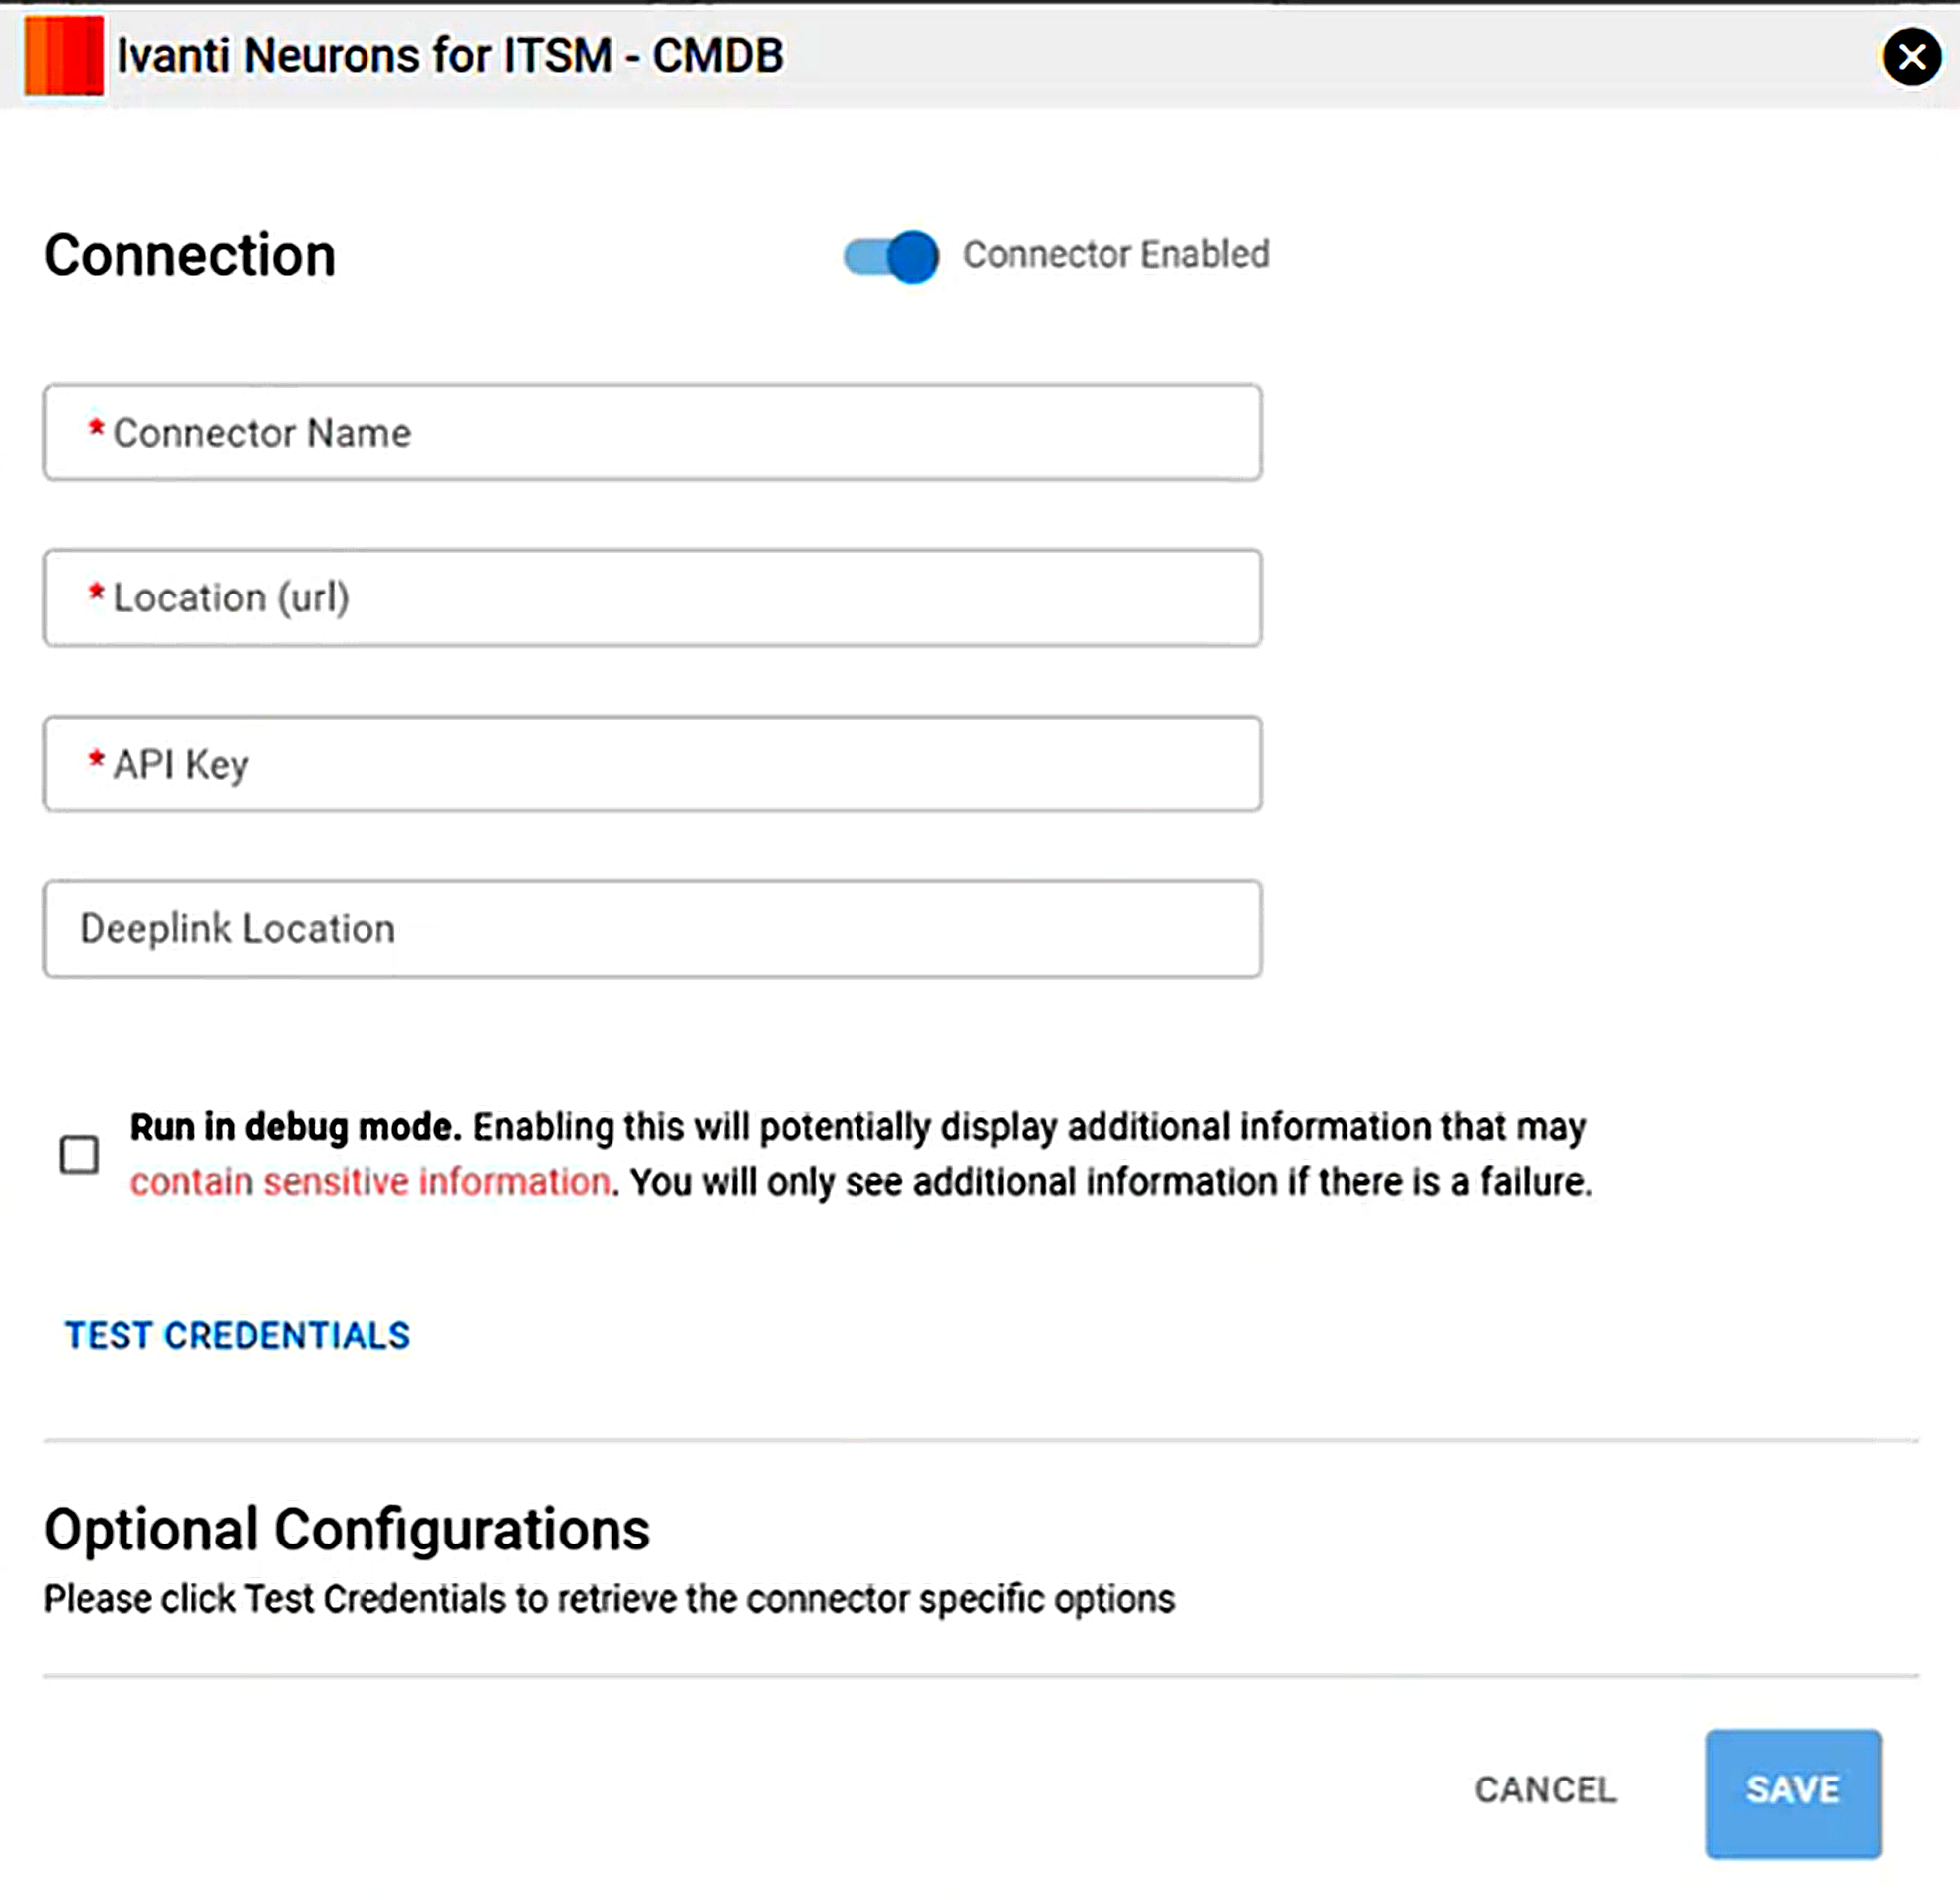This screenshot has width=1960, height=1900.
Task: Click the bold Run in debug mode label
Action: [296, 1127]
